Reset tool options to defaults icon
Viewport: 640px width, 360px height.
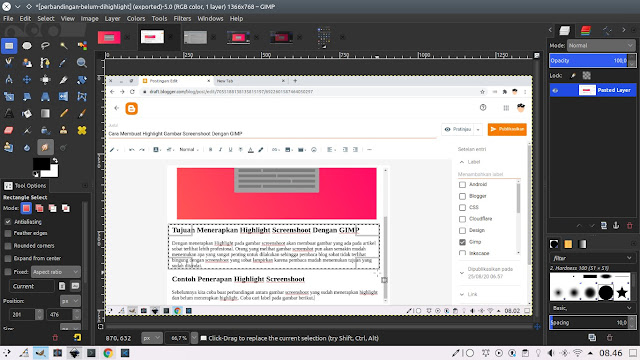click(77, 338)
